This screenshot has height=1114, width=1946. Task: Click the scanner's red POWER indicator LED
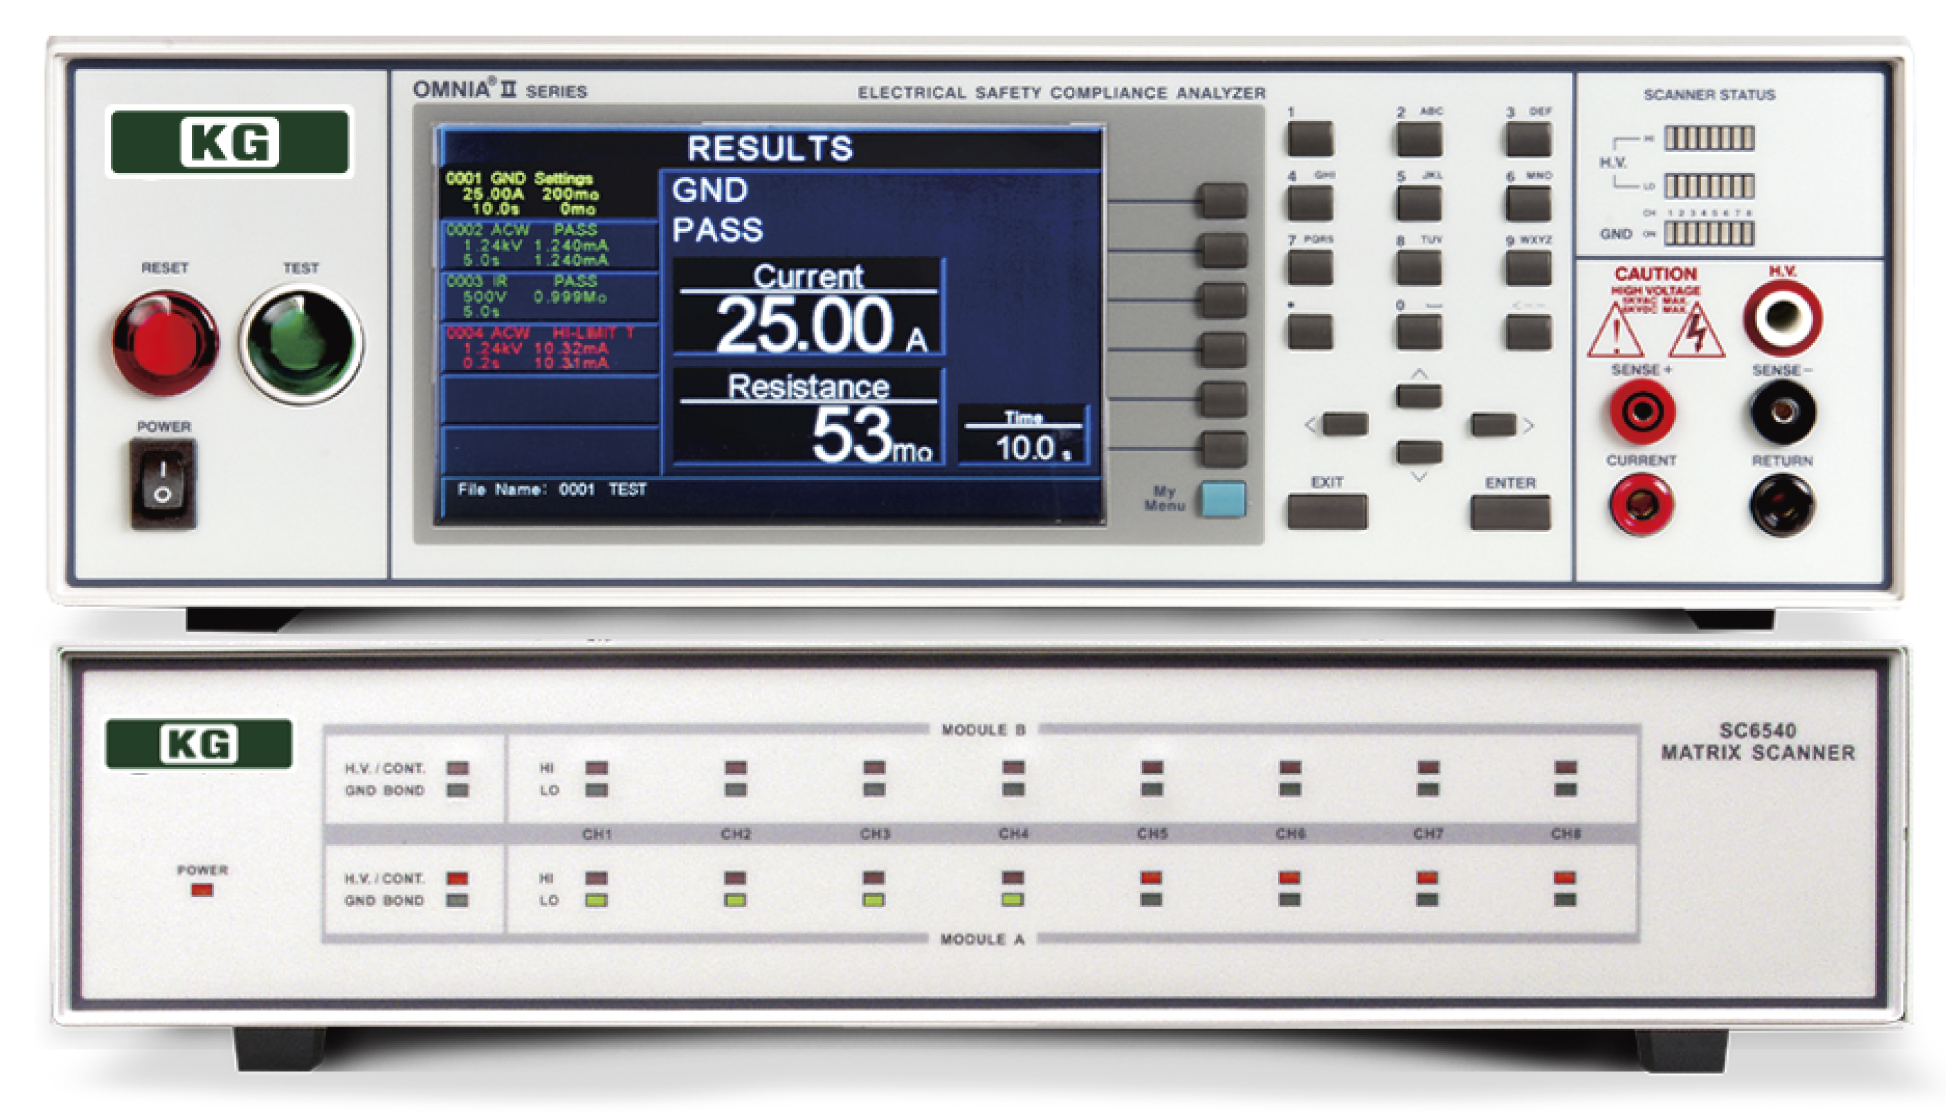pyautogui.click(x=202, y=889)
